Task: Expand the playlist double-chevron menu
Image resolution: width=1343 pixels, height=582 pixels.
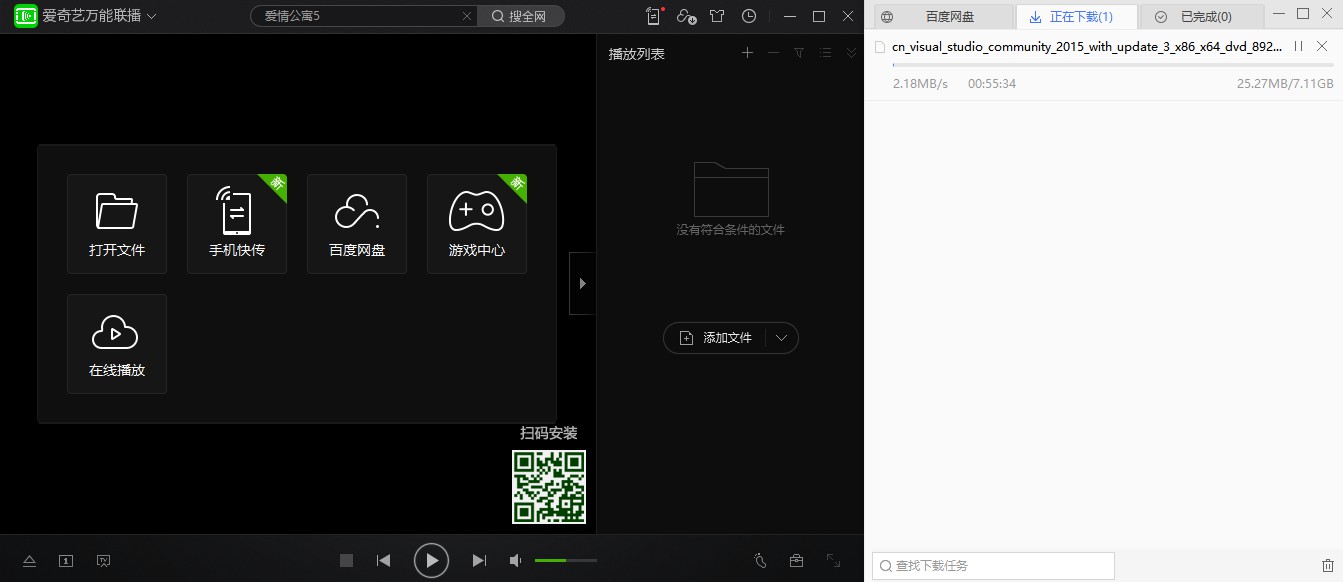Action: click(851, 53)
